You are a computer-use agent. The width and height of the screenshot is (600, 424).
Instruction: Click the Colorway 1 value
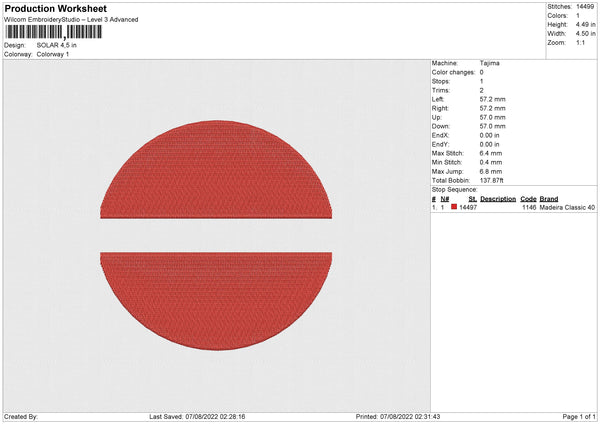55,54
